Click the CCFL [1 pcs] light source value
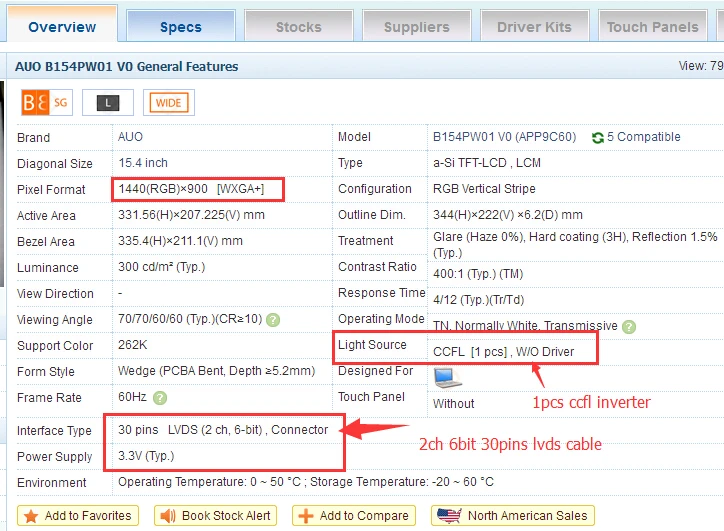The height and width of the screenshot is (531, 724). [x=503, y=352]
